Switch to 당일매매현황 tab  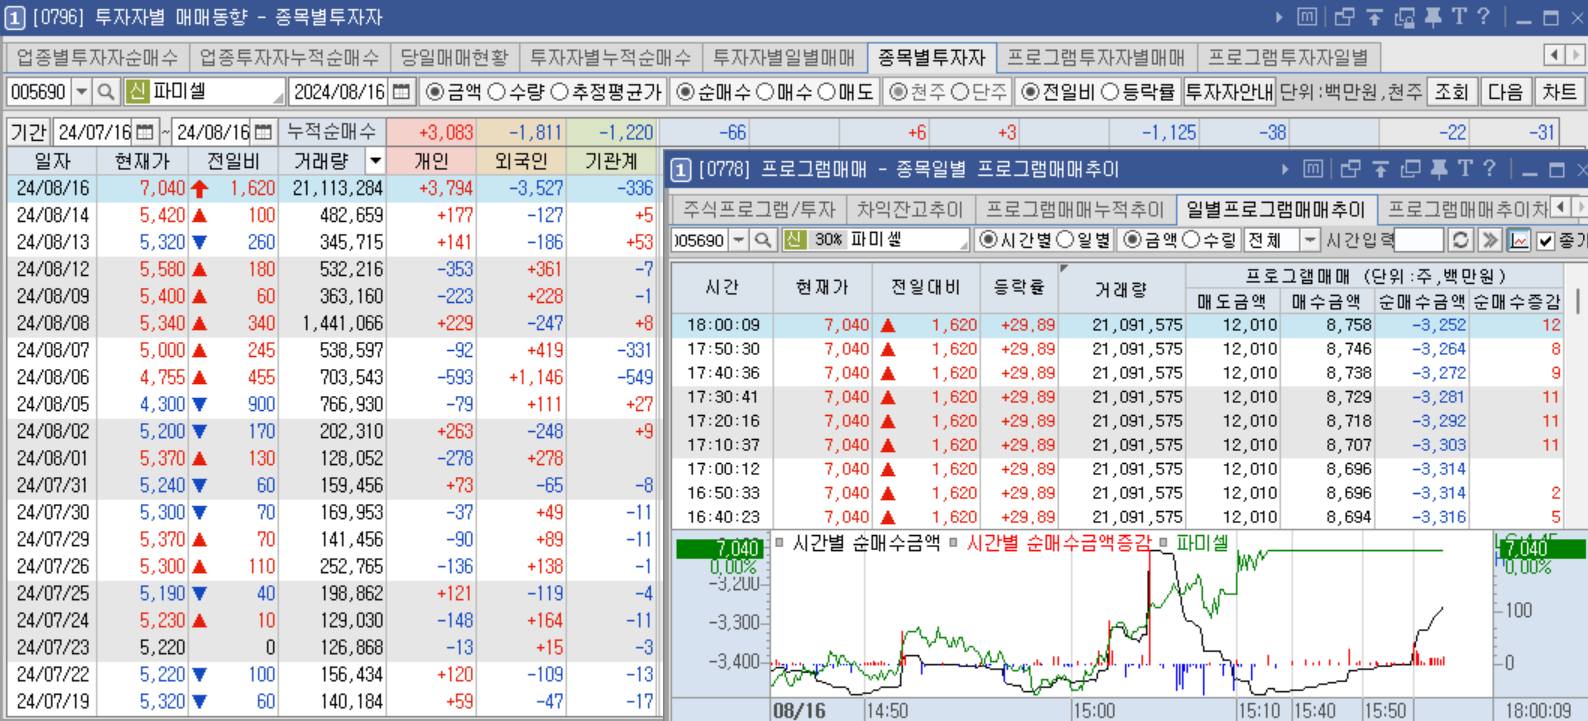(x=454, y=58)
